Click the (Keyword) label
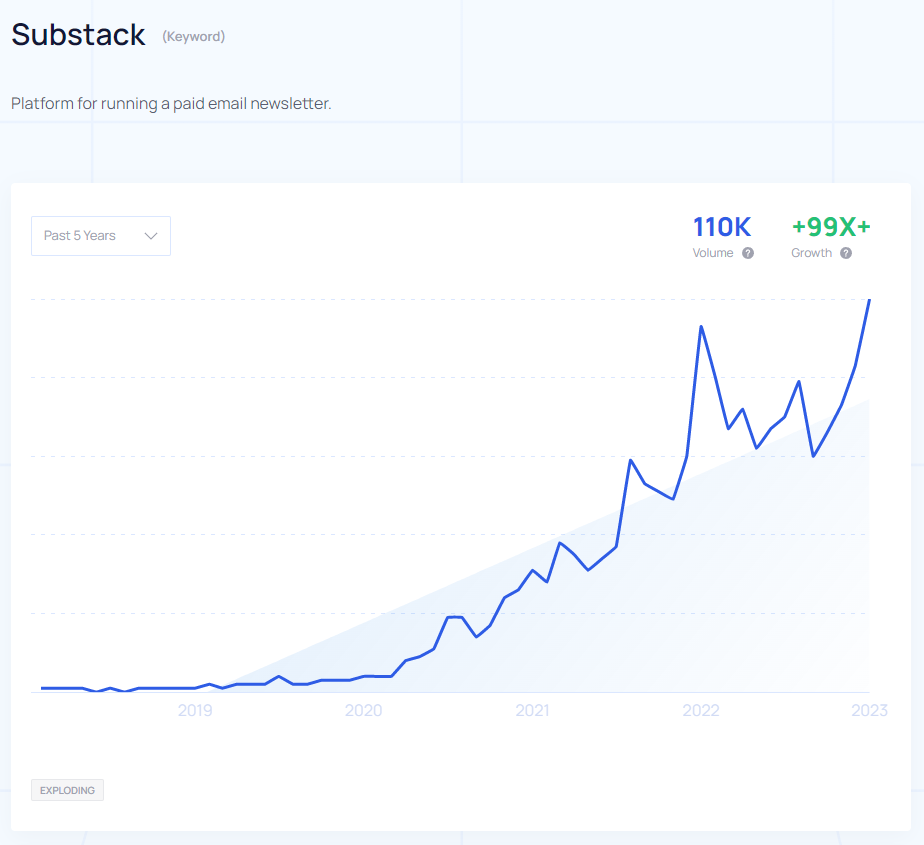Image resolution: width=924 pixels, height=845 pixels. 193,37
